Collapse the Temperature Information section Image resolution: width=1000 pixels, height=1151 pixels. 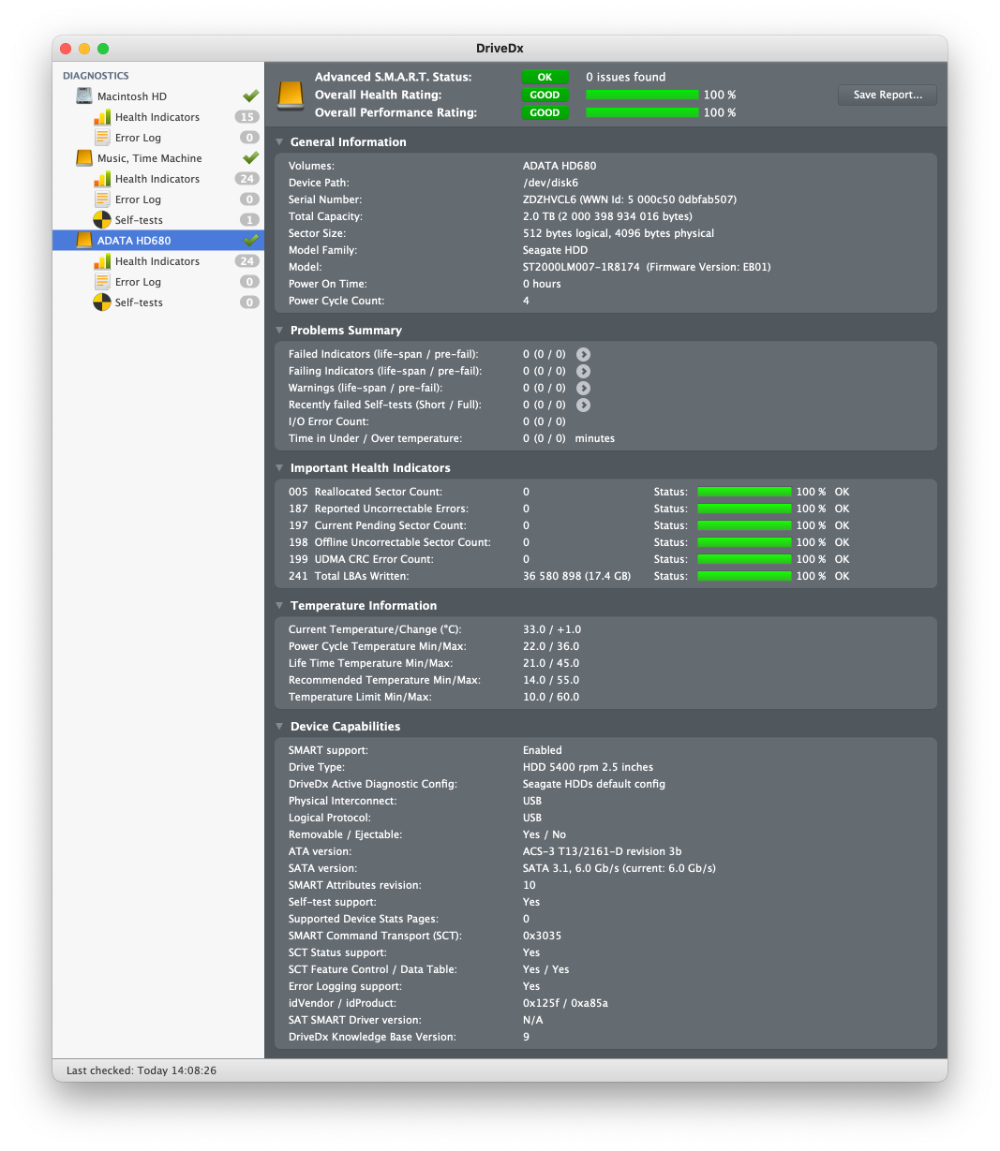280,606
